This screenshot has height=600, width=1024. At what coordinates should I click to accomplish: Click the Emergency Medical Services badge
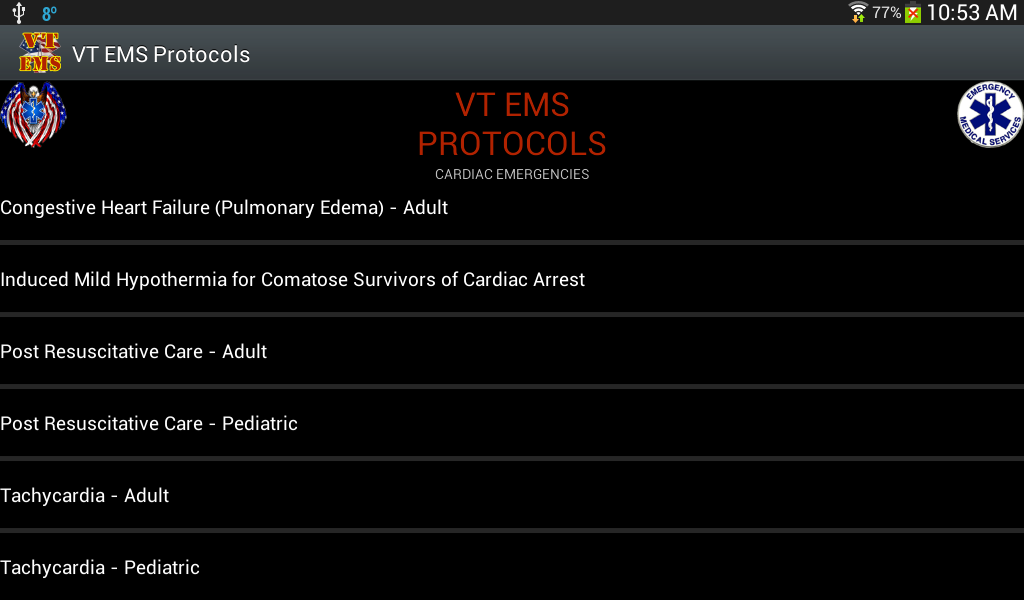[x=990, y=114]
